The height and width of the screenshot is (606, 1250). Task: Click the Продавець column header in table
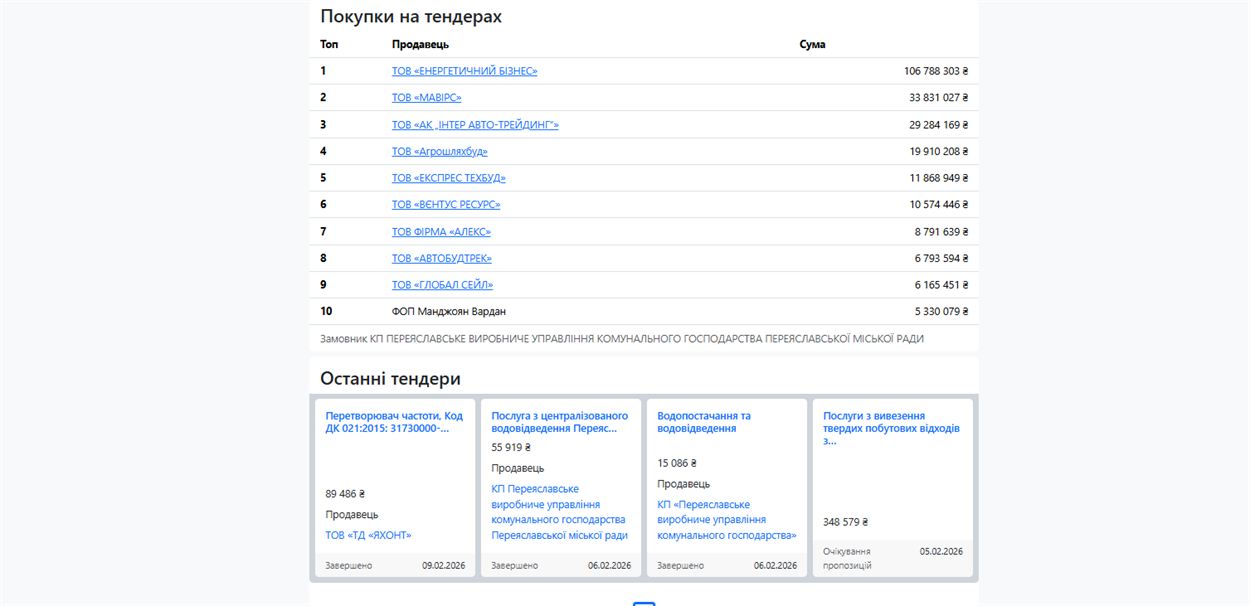pyautogui.click(x=420, y=45)
